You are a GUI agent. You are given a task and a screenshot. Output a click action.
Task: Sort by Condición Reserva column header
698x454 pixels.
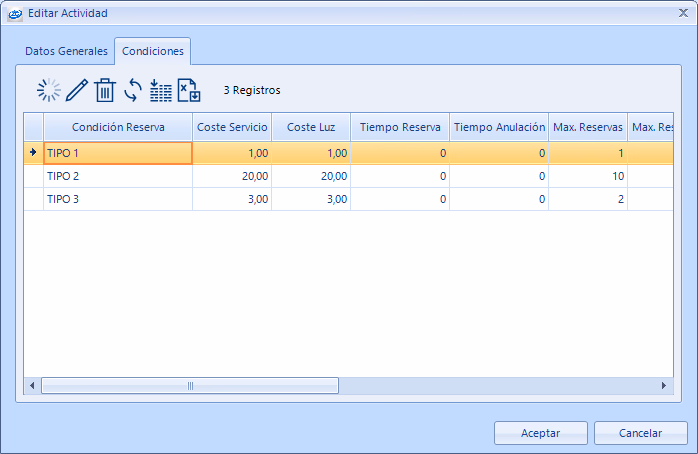tap(118, 127)
